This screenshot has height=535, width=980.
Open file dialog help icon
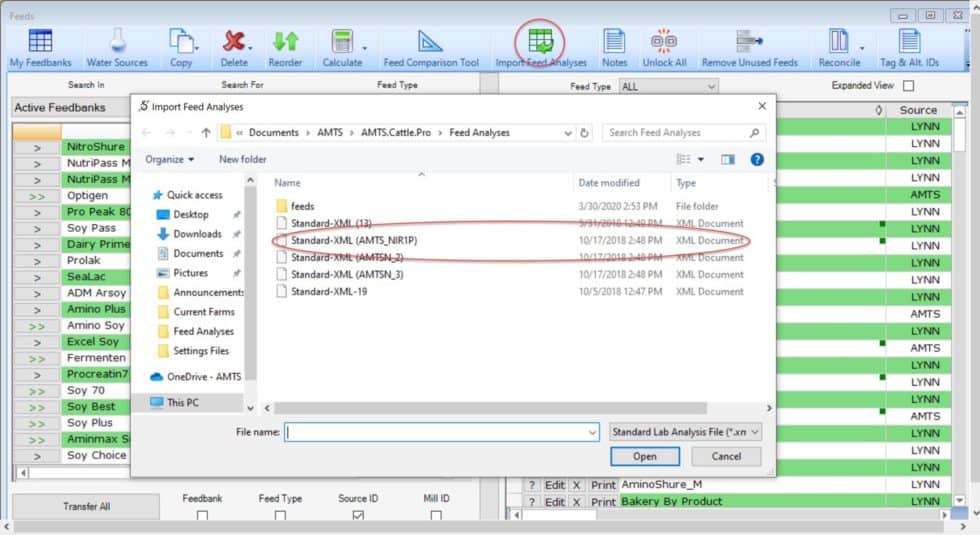point(757,159)
